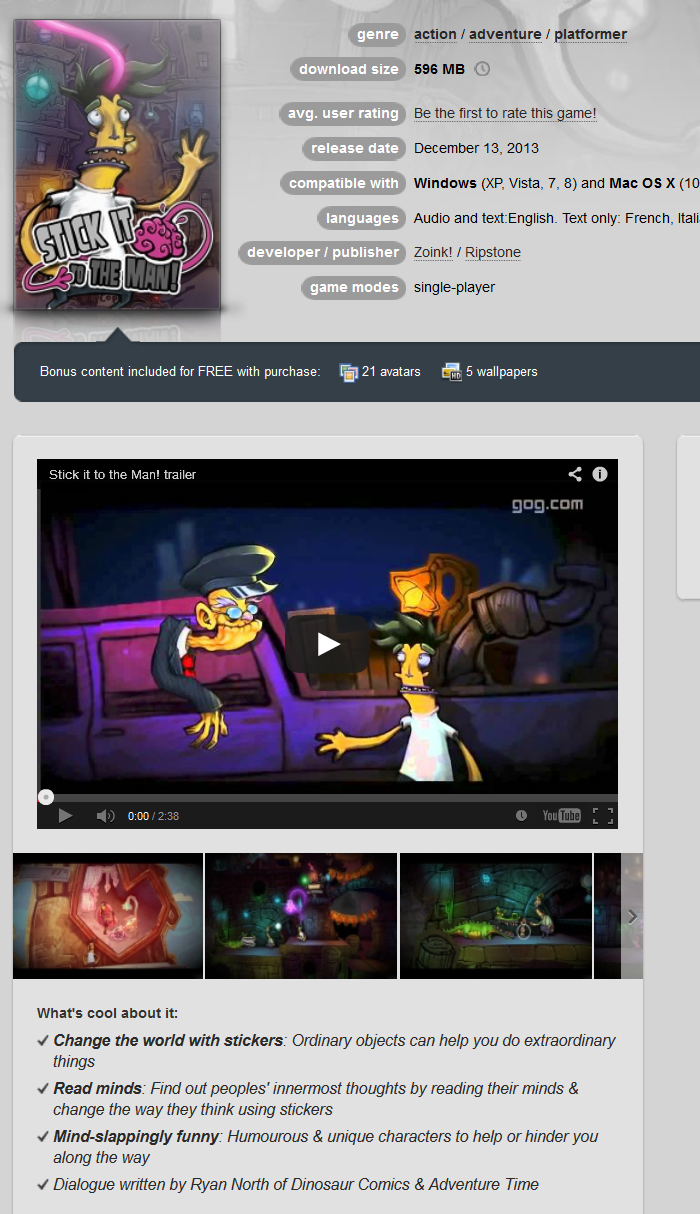Click the 'avg. user rating' label pill

coord(342,114)
